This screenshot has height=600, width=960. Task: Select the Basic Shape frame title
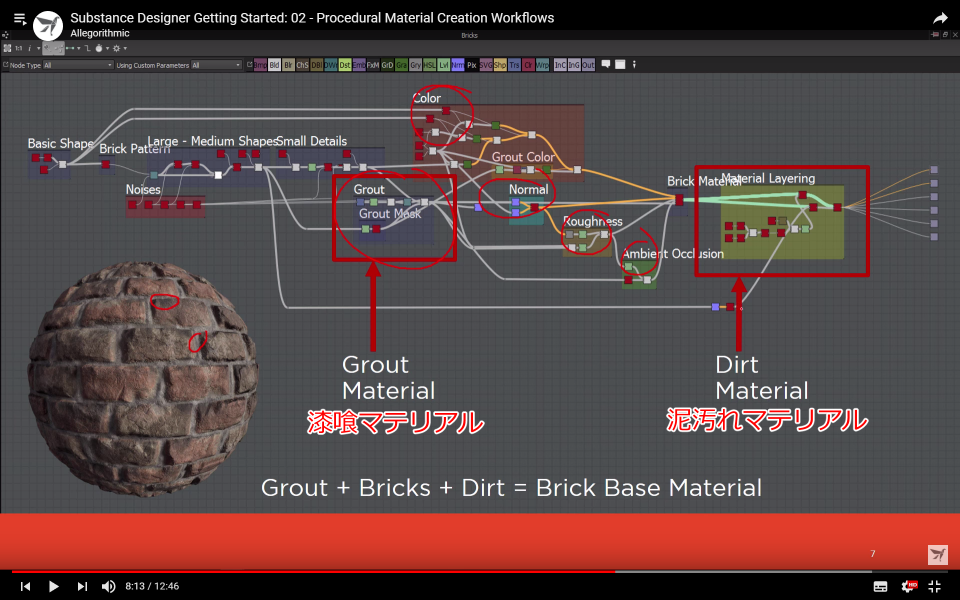pyautogui.click(x=61, y=143)
